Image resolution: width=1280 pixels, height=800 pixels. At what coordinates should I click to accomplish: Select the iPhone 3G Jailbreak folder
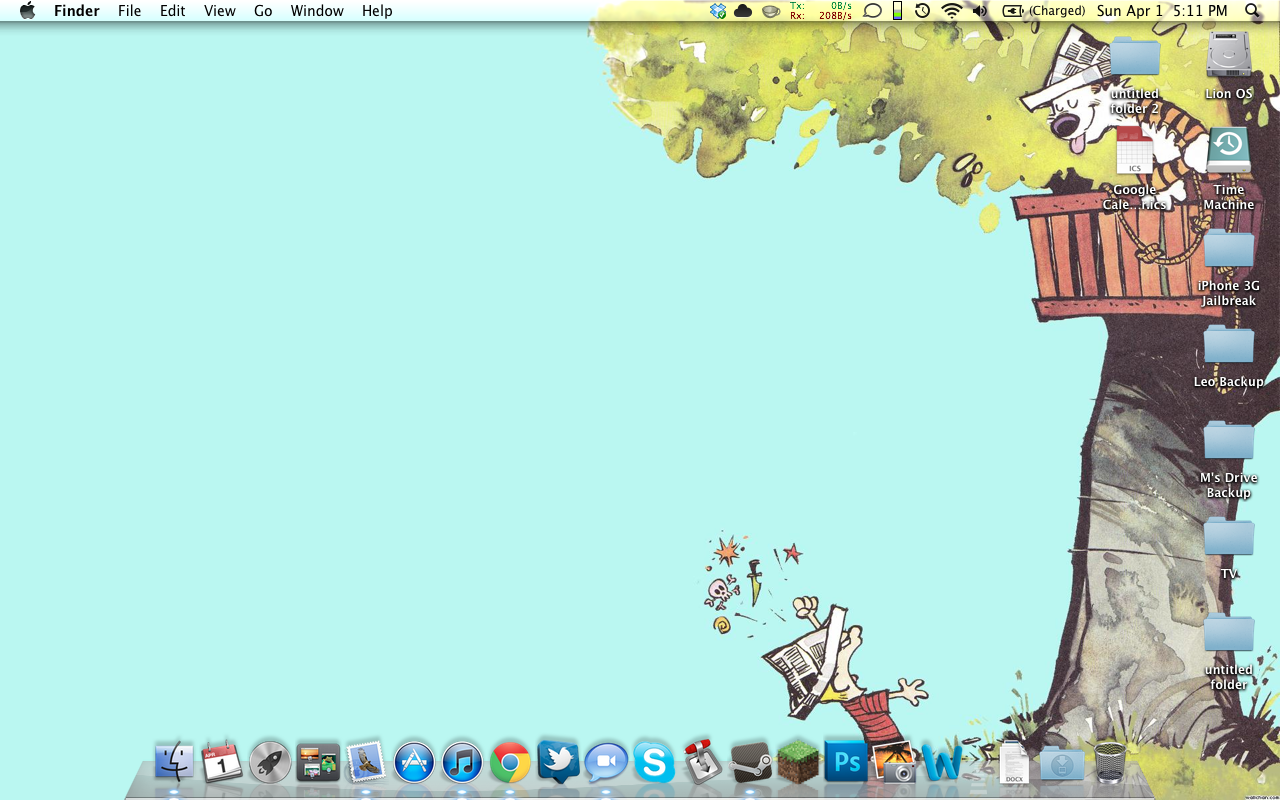pos(1229,250)
